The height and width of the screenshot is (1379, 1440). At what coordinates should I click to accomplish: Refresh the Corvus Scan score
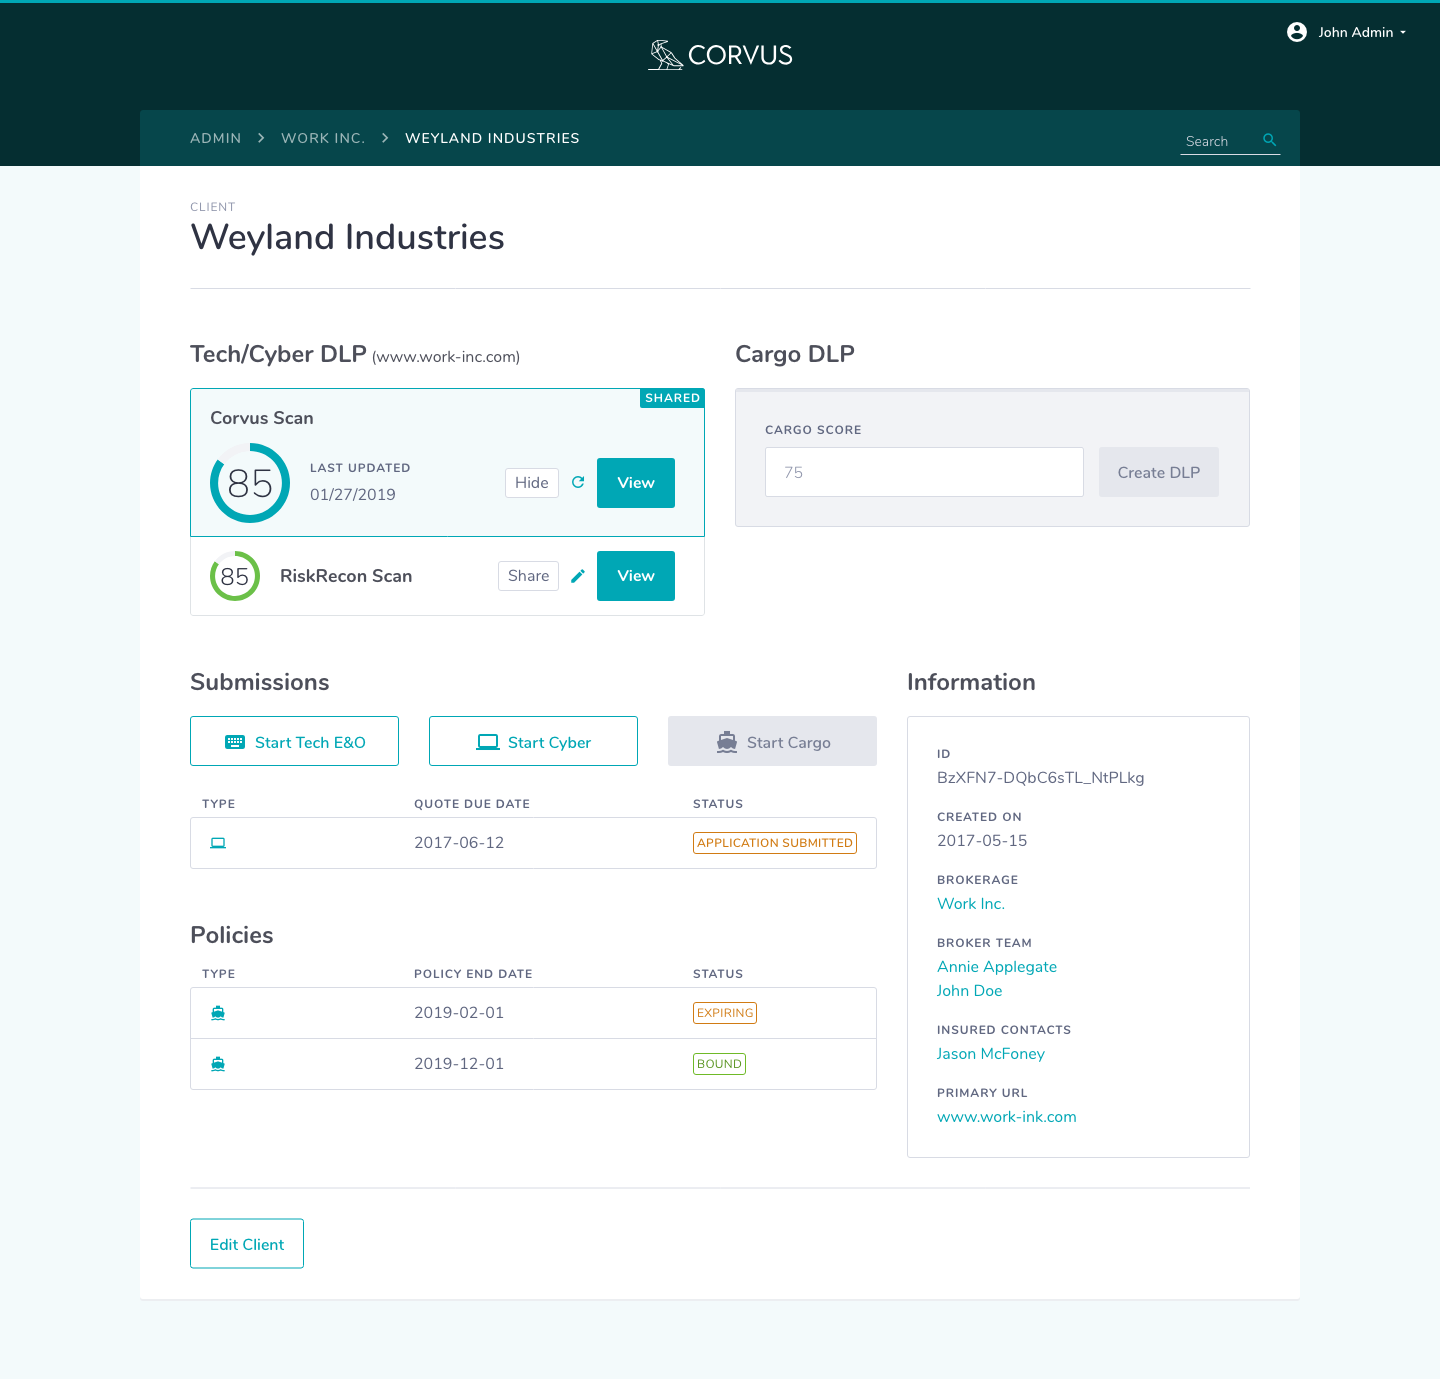[578, 482]
